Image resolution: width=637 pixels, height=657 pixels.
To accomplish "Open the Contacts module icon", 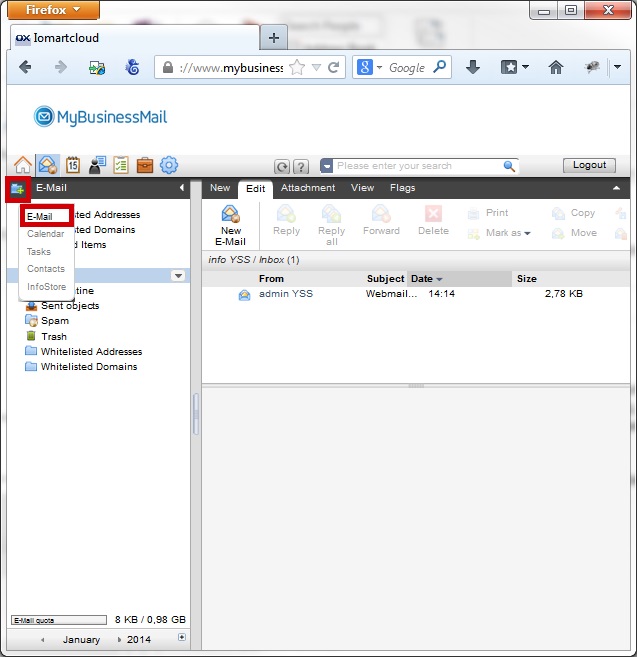I will pyautogui.click(x=97, y=165).
